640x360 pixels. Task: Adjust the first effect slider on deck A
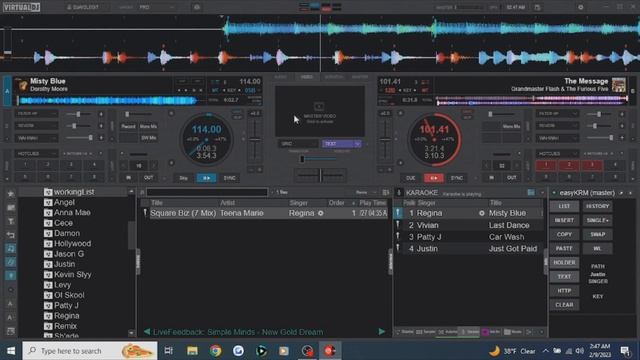79,114
